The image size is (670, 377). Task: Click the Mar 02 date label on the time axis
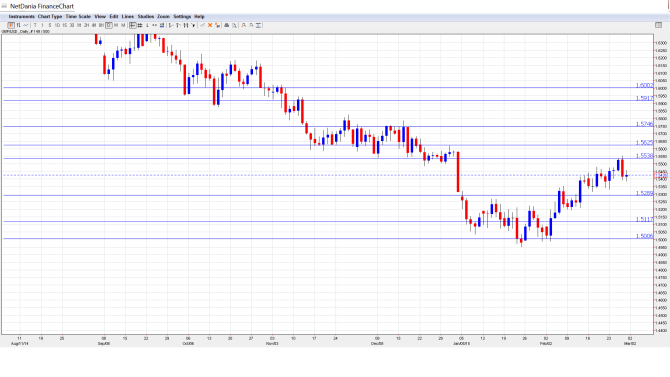pyautogui.click(x=630, y=343)
